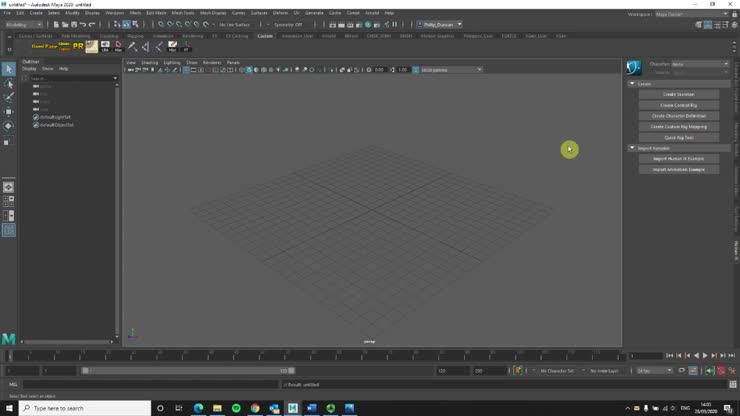
Task: Click the defaultLightSet outliner item
Action: tap(53, 117)
